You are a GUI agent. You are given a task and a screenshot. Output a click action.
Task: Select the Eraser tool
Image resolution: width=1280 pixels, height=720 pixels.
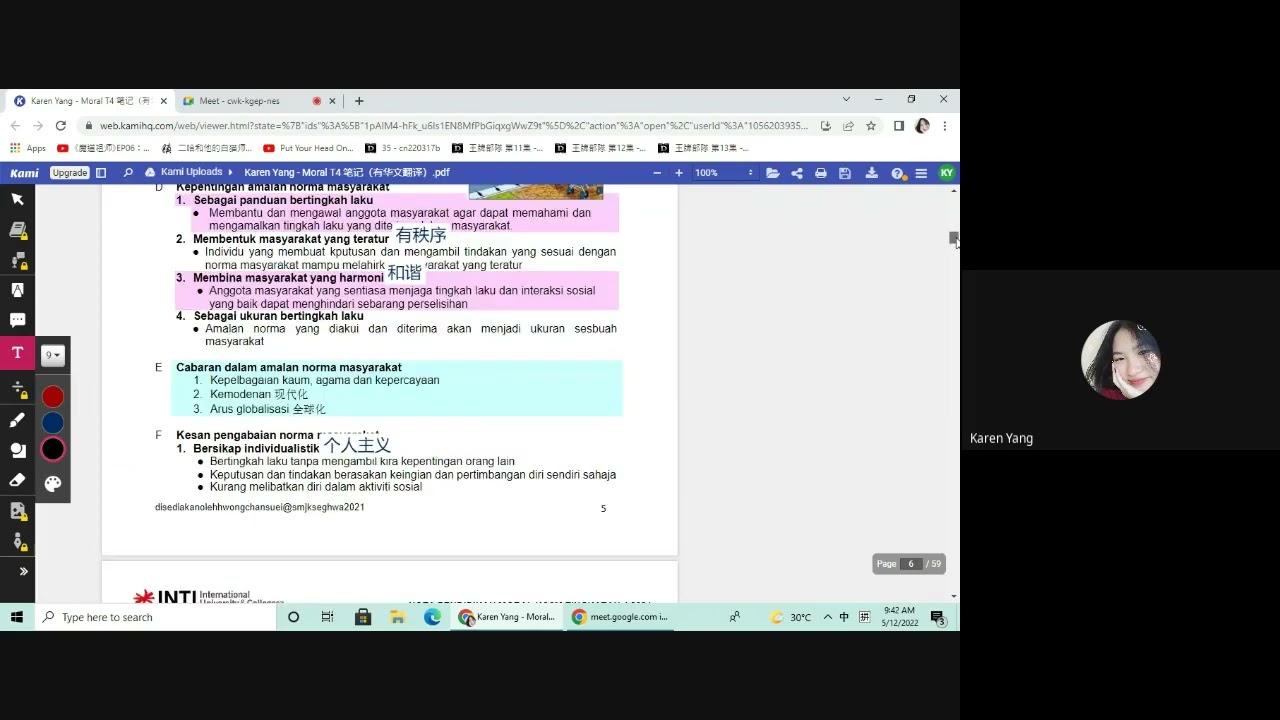pos(17,480)
